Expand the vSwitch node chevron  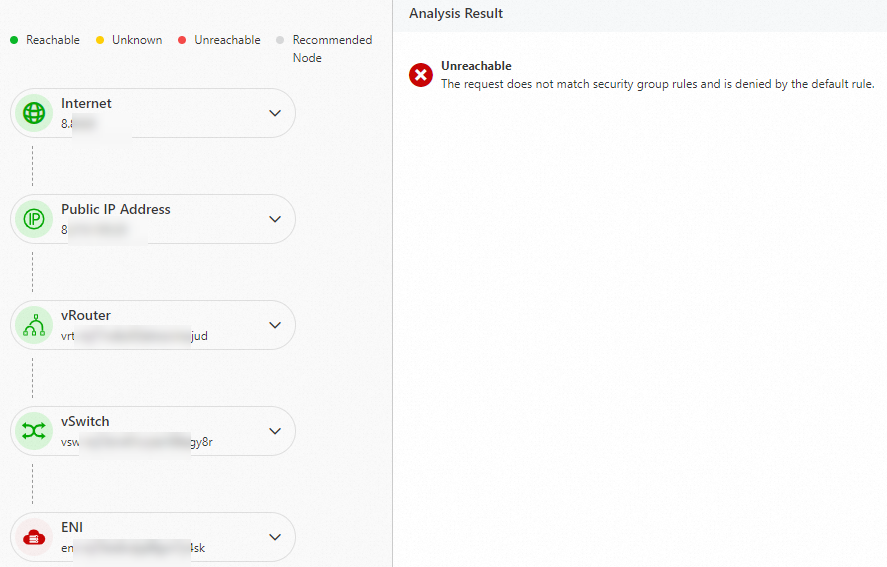tap(275, 431)
